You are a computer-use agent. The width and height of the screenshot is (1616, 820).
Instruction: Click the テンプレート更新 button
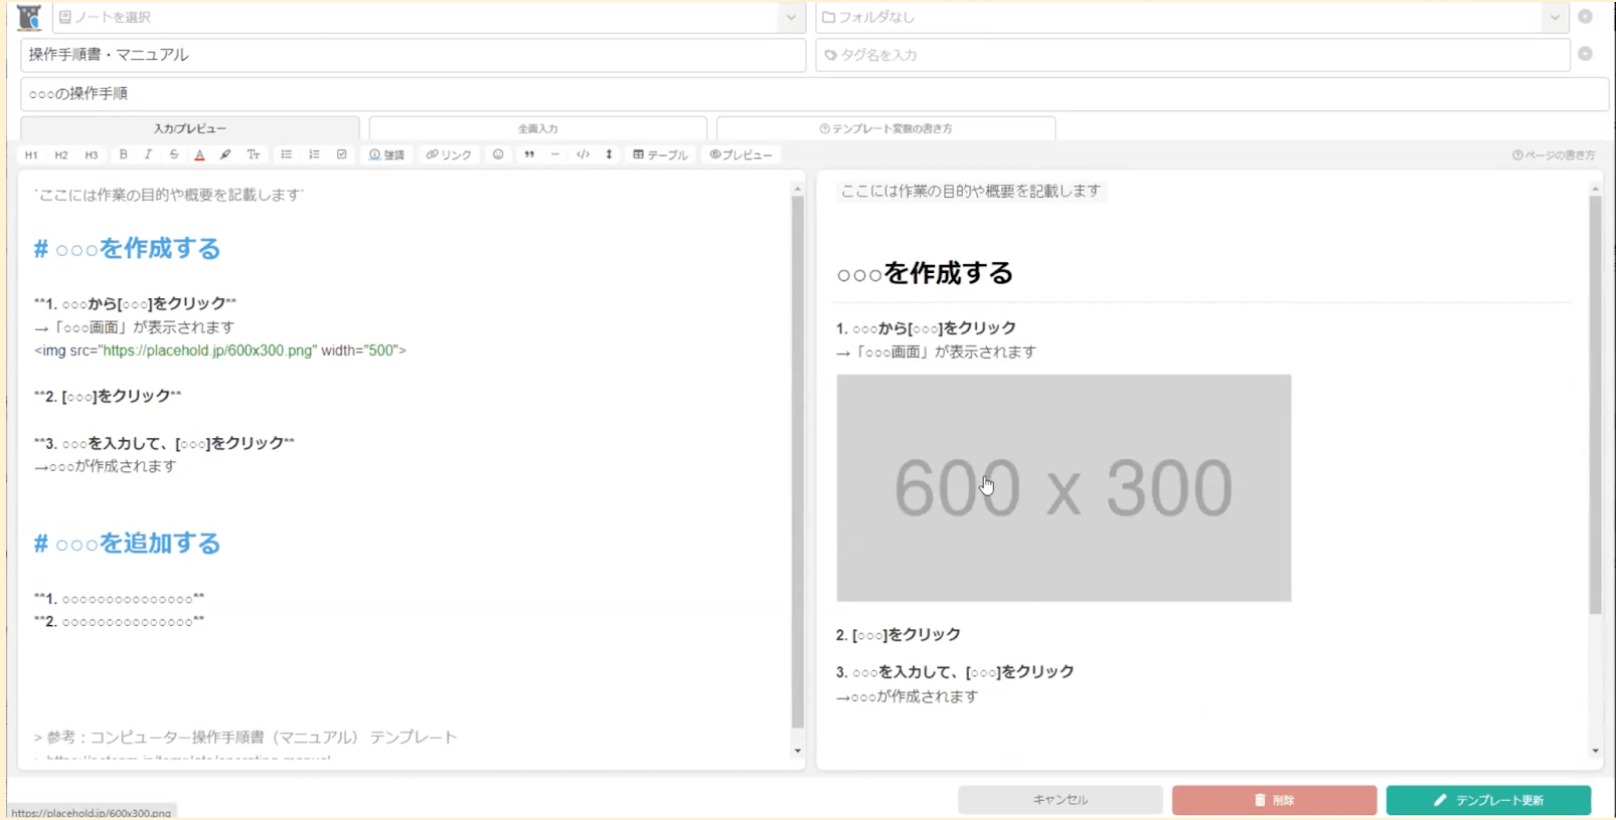(x=1488, y=800)
